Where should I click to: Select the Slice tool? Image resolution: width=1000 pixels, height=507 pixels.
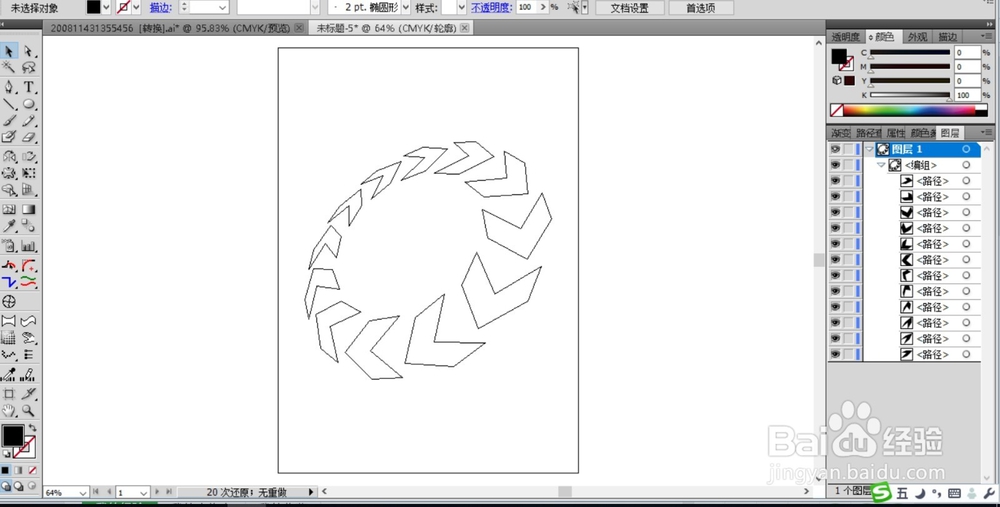pyautogui.click(x=29, y=393)
